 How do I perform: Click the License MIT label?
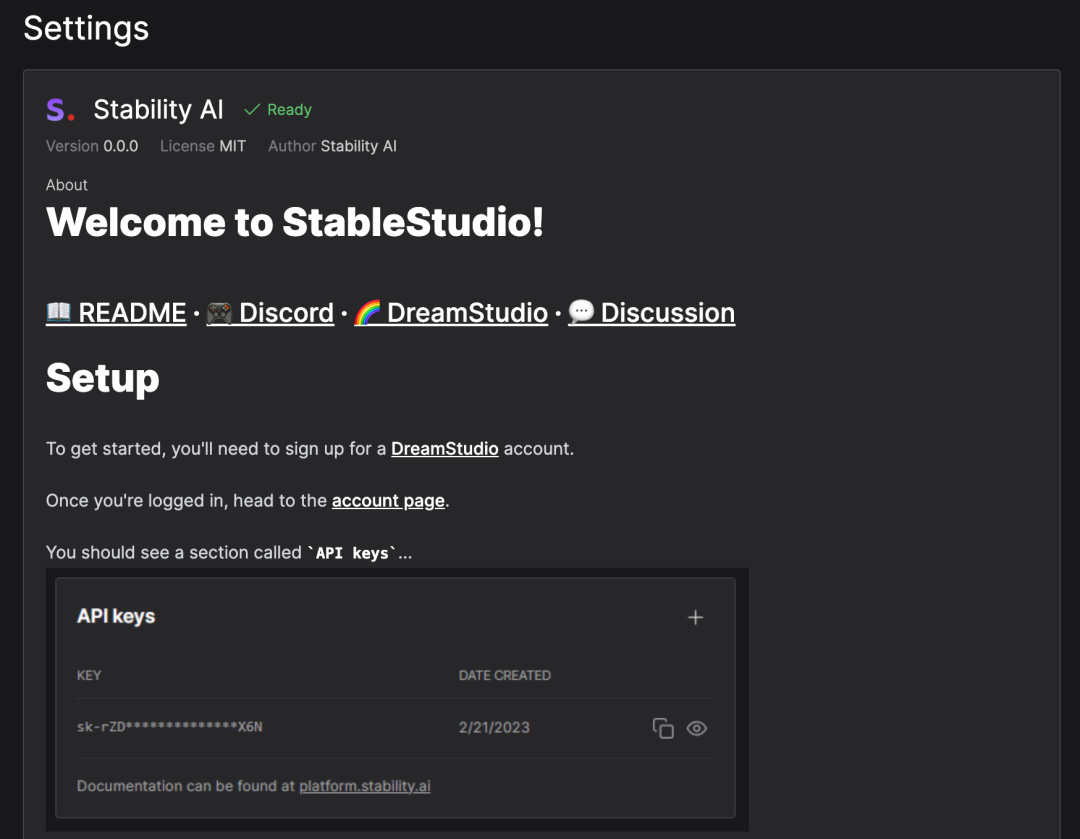pyautogui.click(x=202, y=146)
